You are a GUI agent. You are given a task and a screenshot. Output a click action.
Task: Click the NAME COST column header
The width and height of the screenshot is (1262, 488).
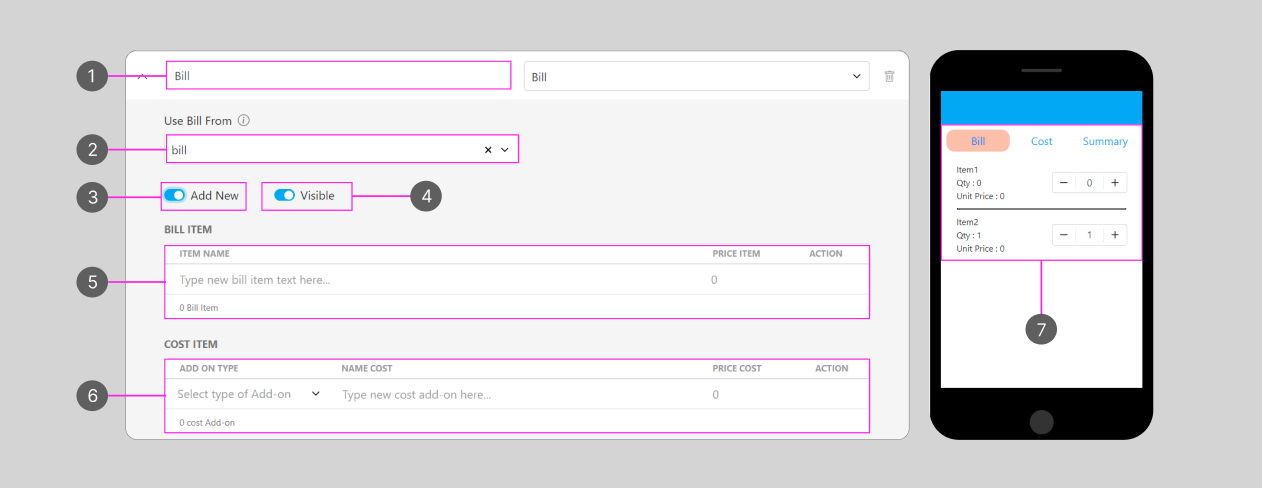point(367,369)
